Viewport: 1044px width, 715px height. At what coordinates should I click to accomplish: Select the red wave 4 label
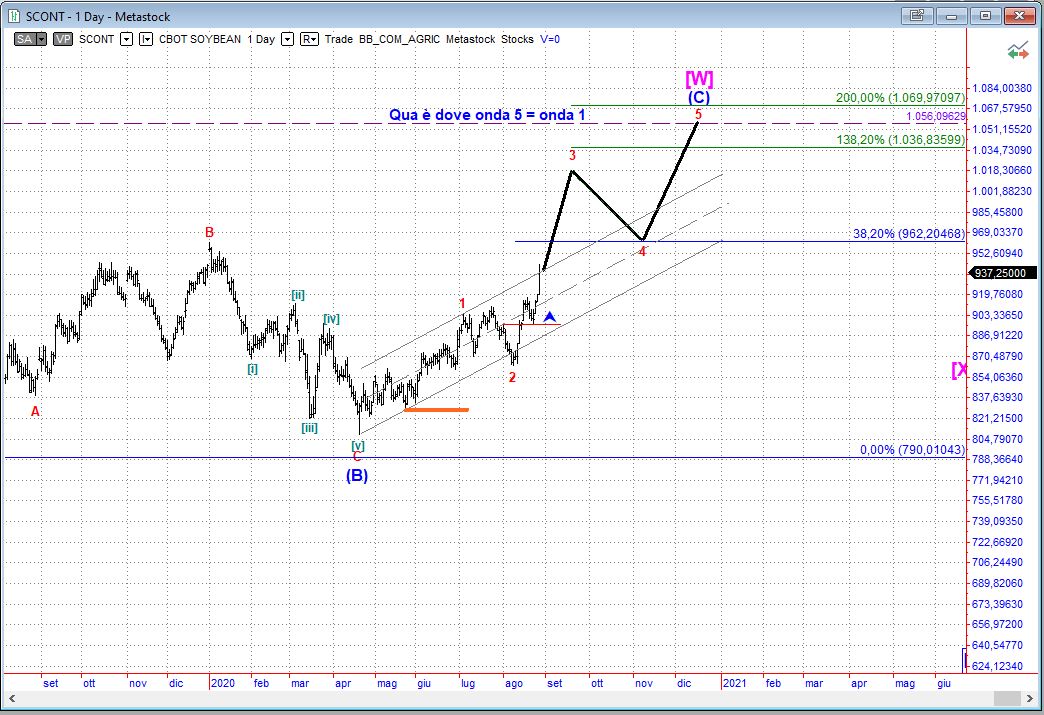[x=642, y=252]
